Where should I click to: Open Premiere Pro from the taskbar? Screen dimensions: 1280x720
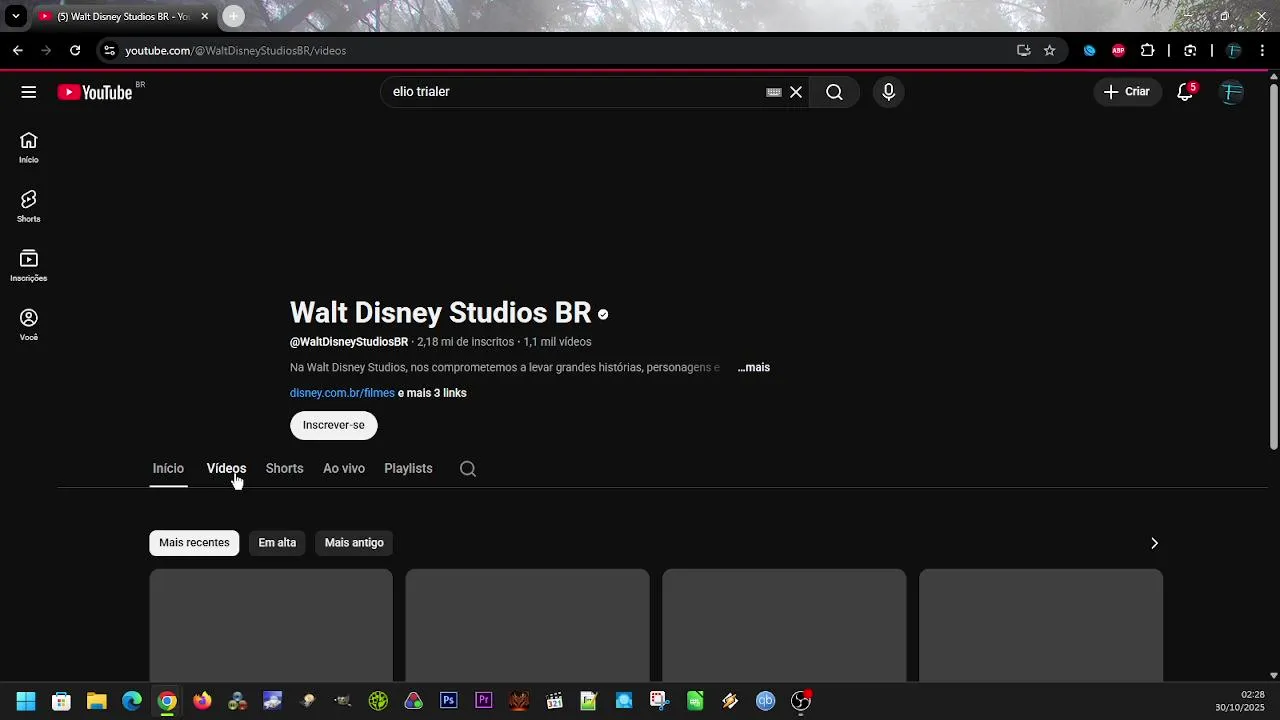484,701
